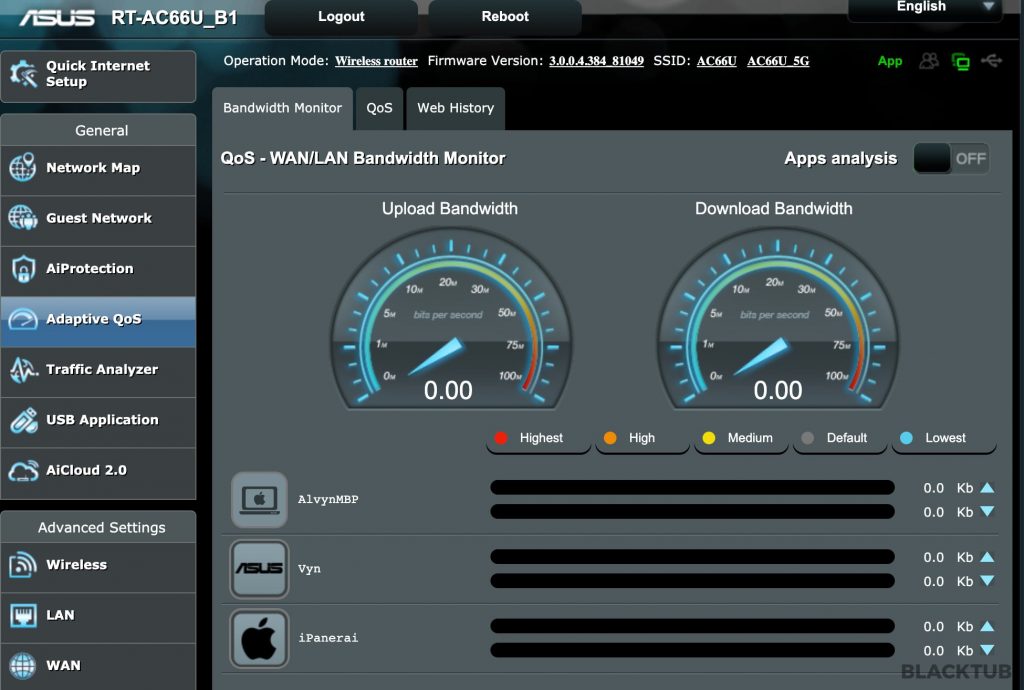
Task: Open the AiCloud 2.0 cloud icon
Action: click(x=24, y=470)
